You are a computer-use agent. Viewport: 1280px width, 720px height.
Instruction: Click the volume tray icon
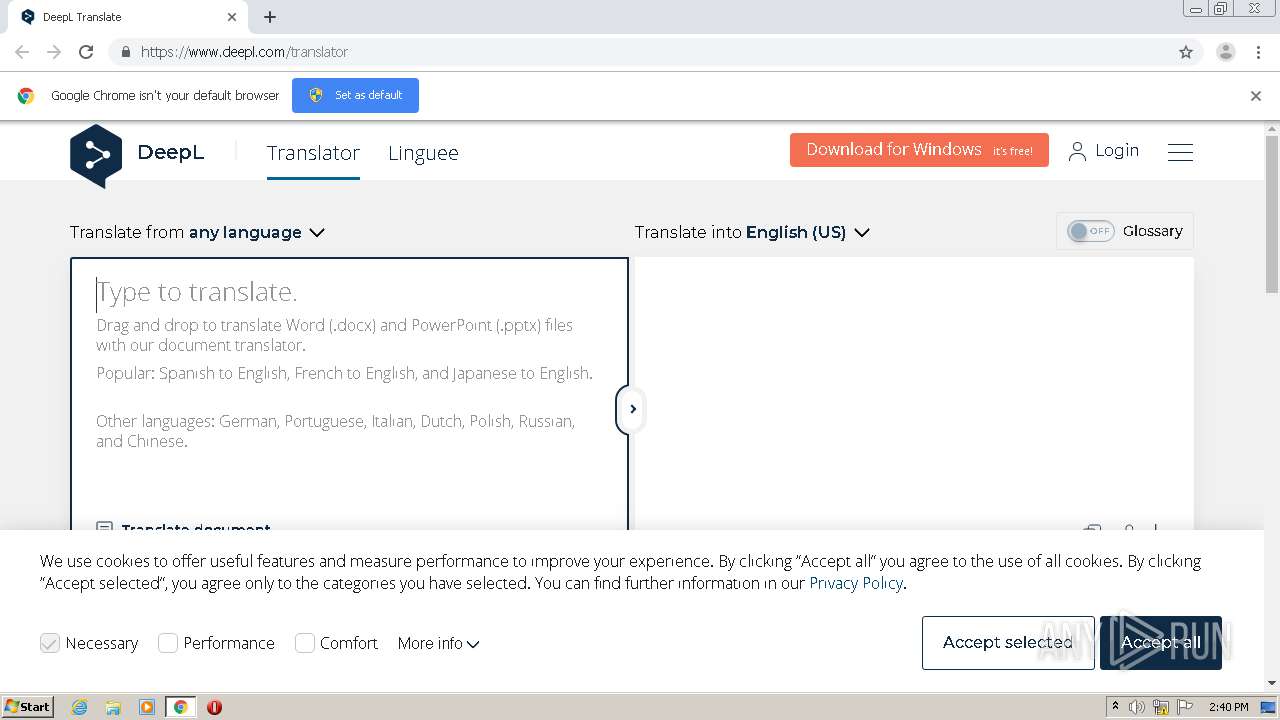1137,707
